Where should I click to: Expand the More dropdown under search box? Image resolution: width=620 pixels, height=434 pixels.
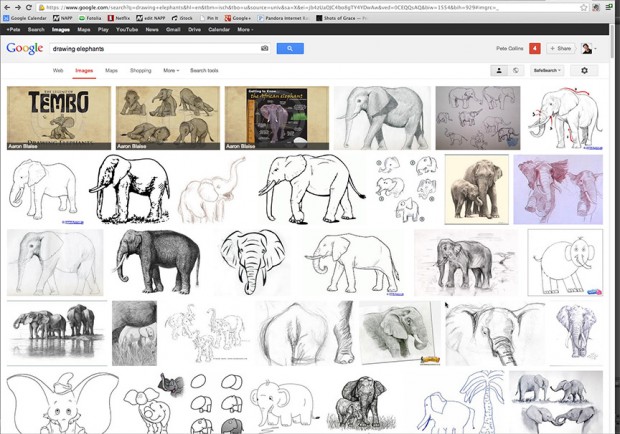tap(171, 70)
